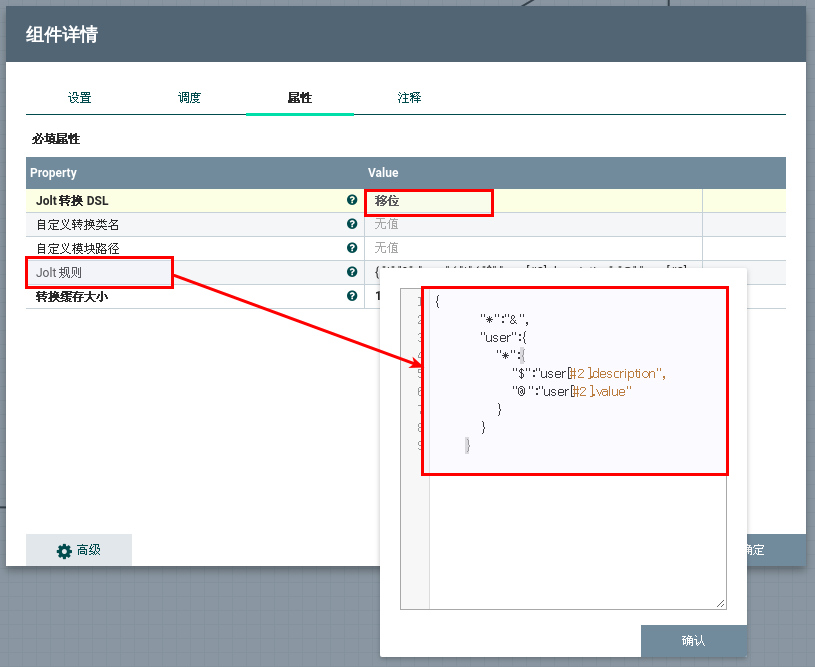This screenshot has height=667, width=815.
Task: Click the 无值 value for 自定义转换类名
Action: pos(386,224)
